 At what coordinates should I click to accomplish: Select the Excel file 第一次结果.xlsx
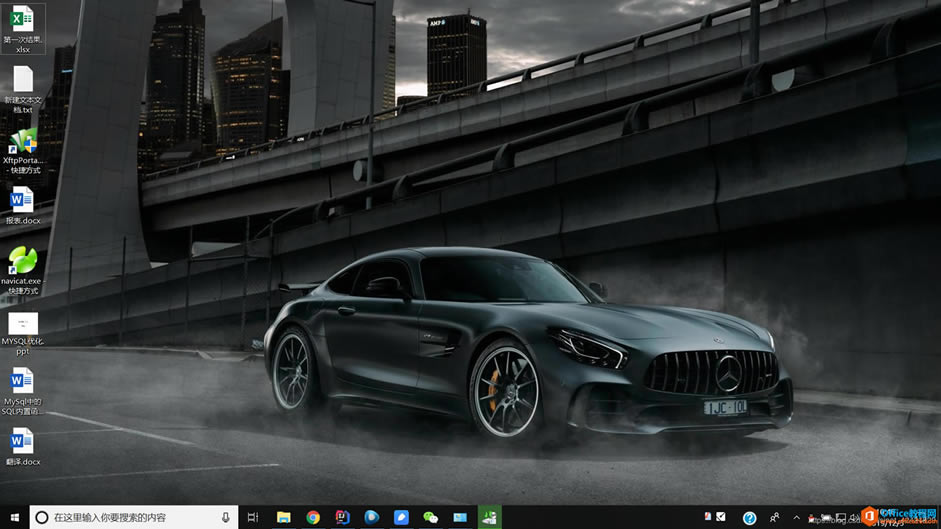pyautogui.click(x=23, y=29)
